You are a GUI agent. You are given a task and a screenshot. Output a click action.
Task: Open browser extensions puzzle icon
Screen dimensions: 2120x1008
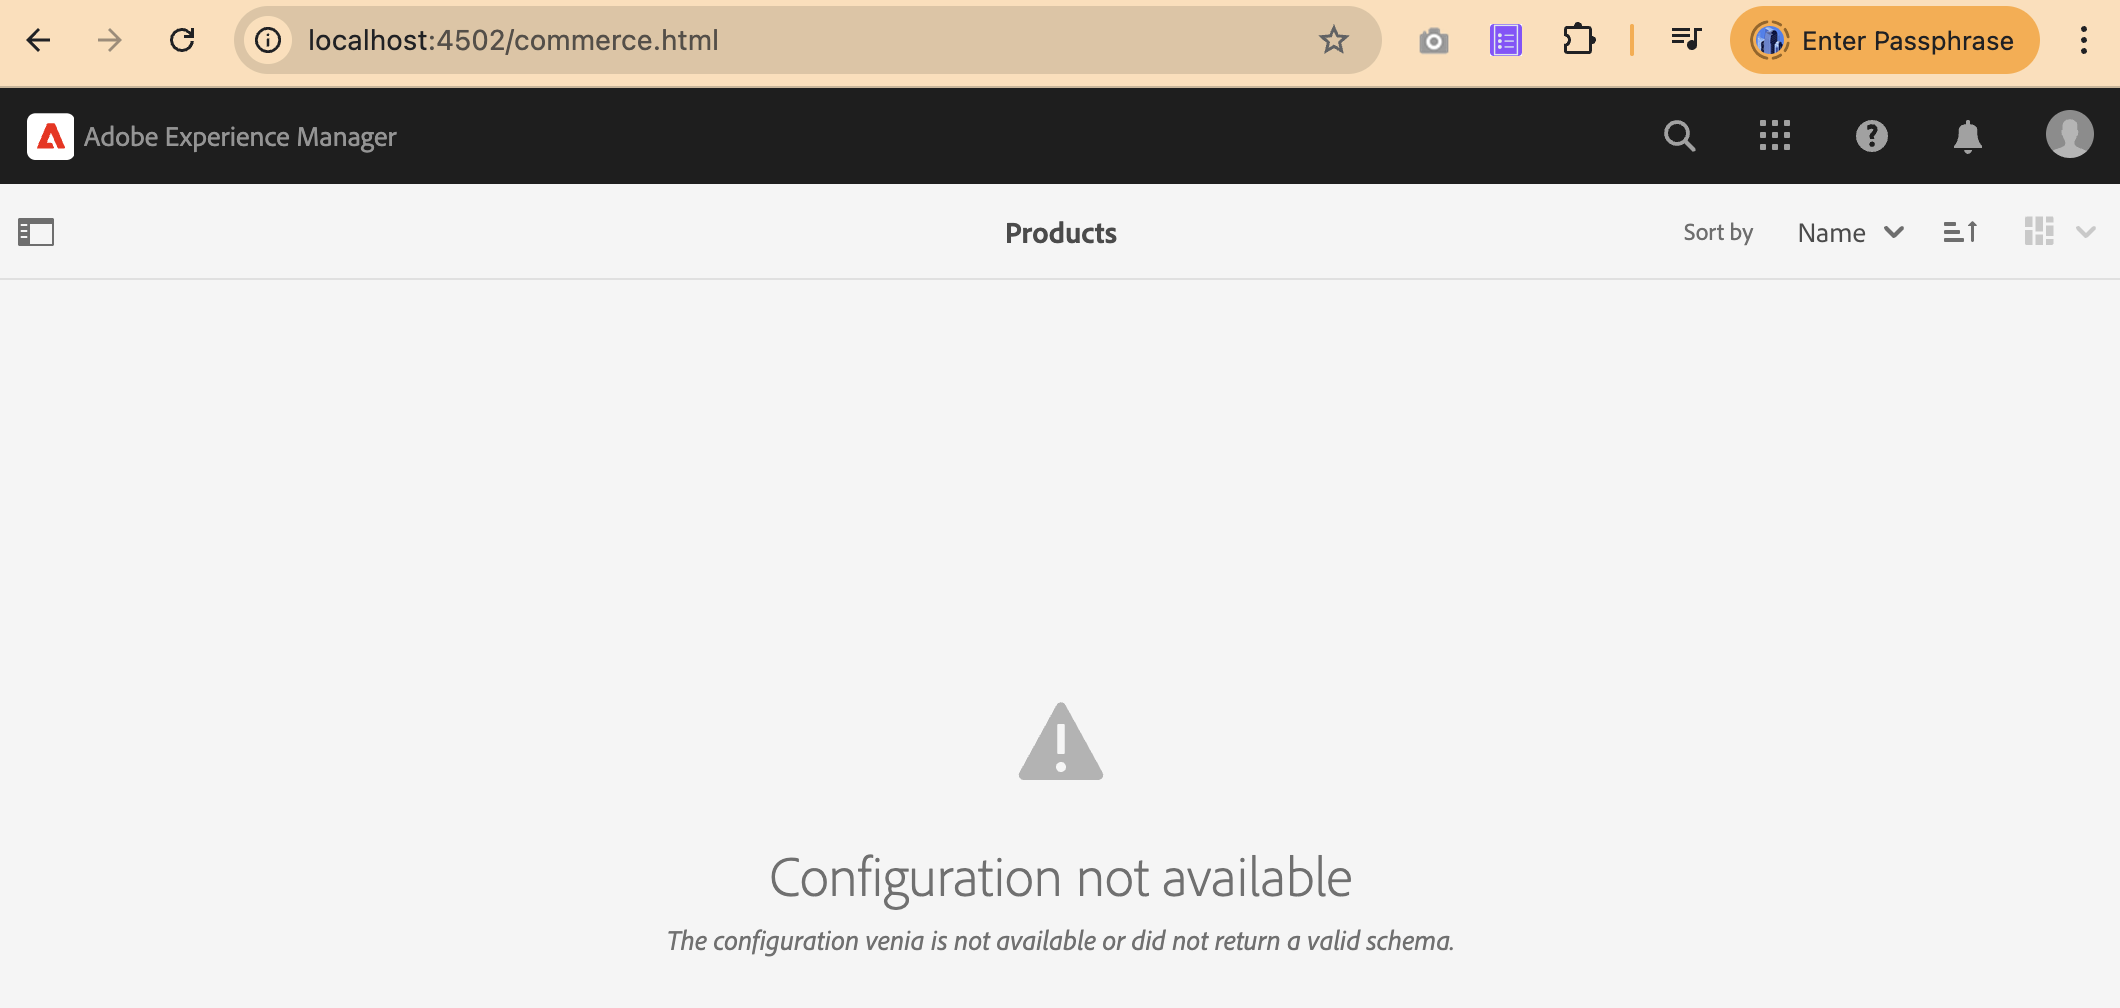tap(1579, 40)
